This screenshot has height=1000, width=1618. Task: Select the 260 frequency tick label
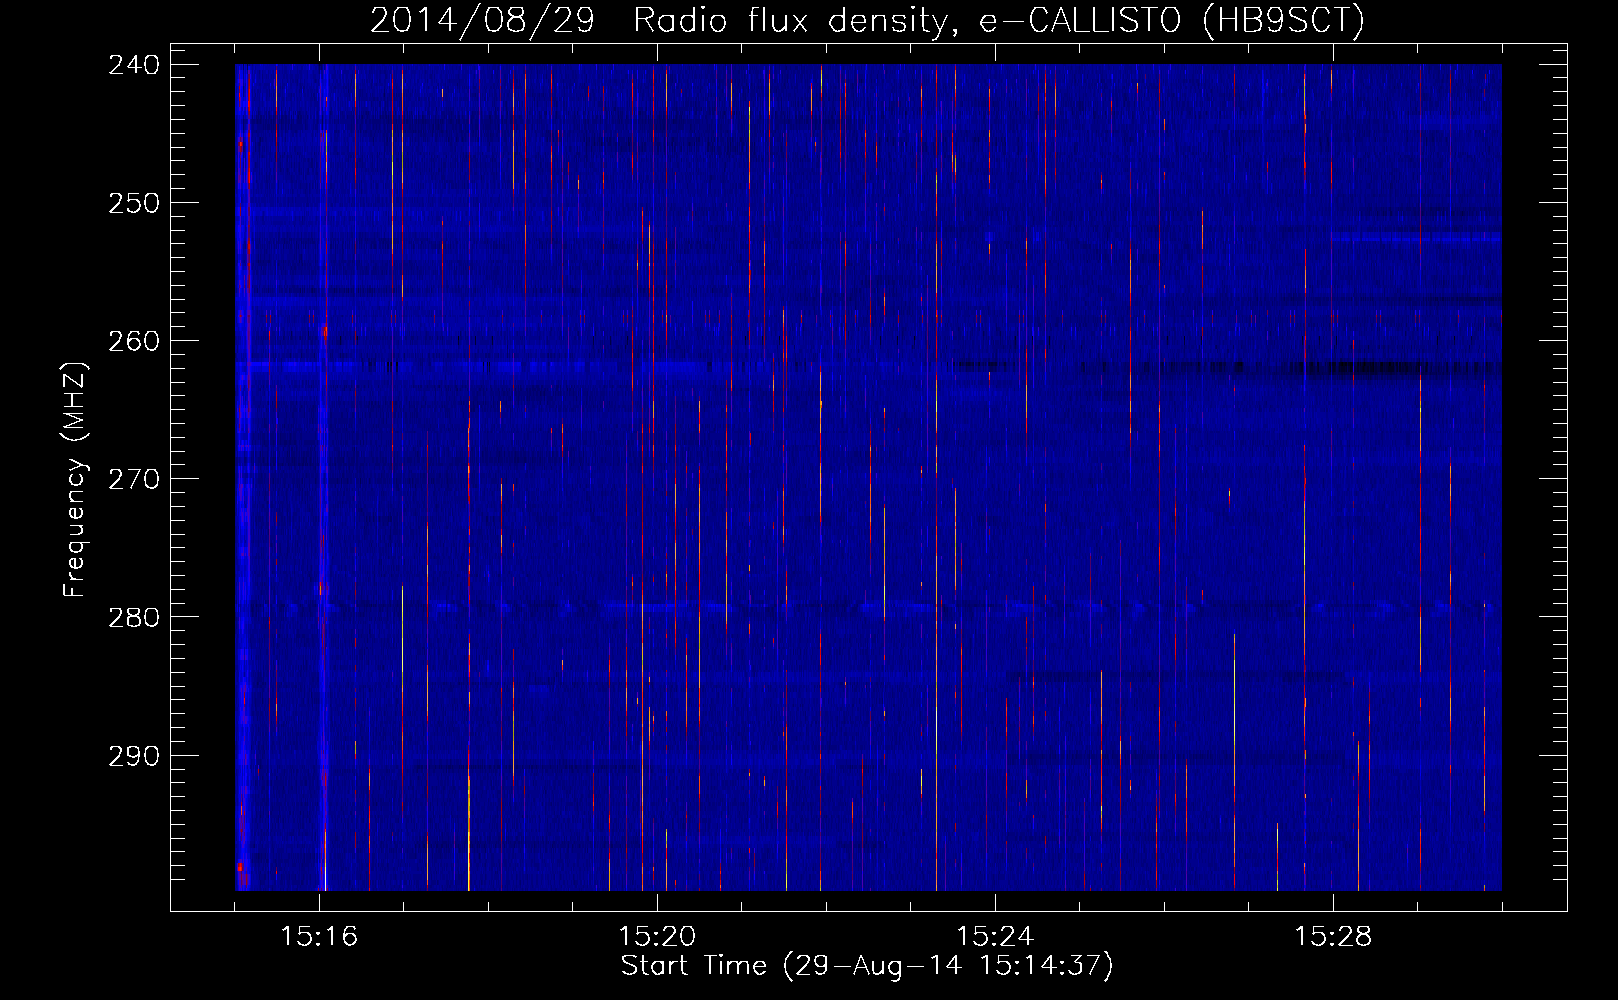(134, 341)
